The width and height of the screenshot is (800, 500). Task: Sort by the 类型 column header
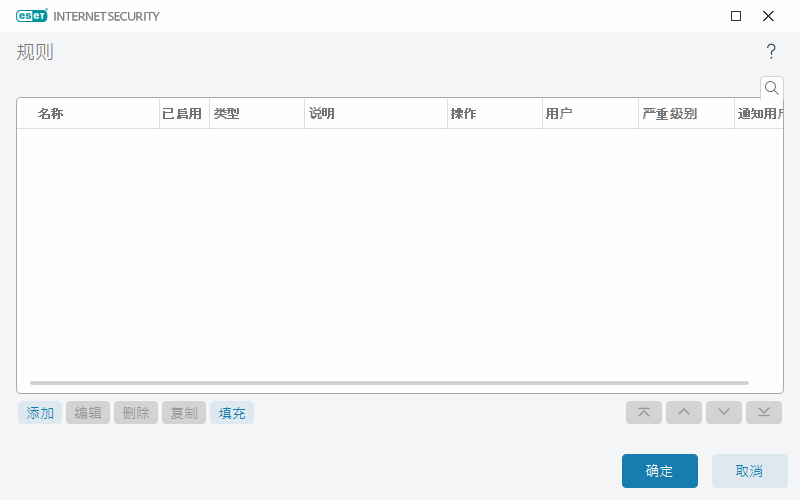[x=257, y=113]
